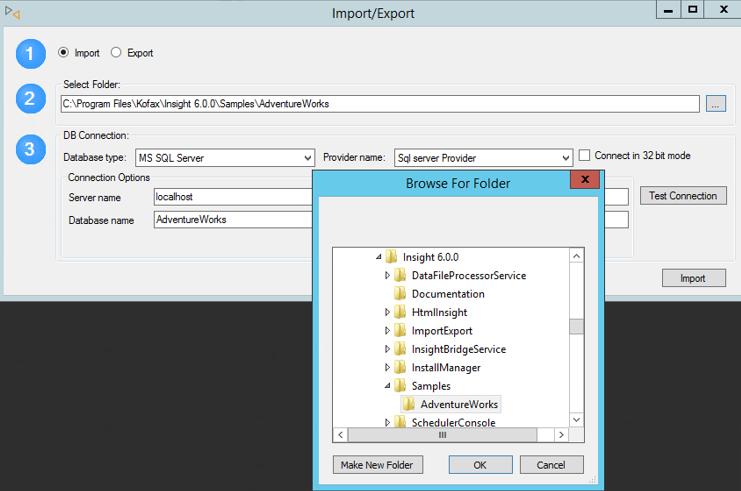The image size is (741, 491).
Task: Click the Documentation folder name
Action: [448, 294]
